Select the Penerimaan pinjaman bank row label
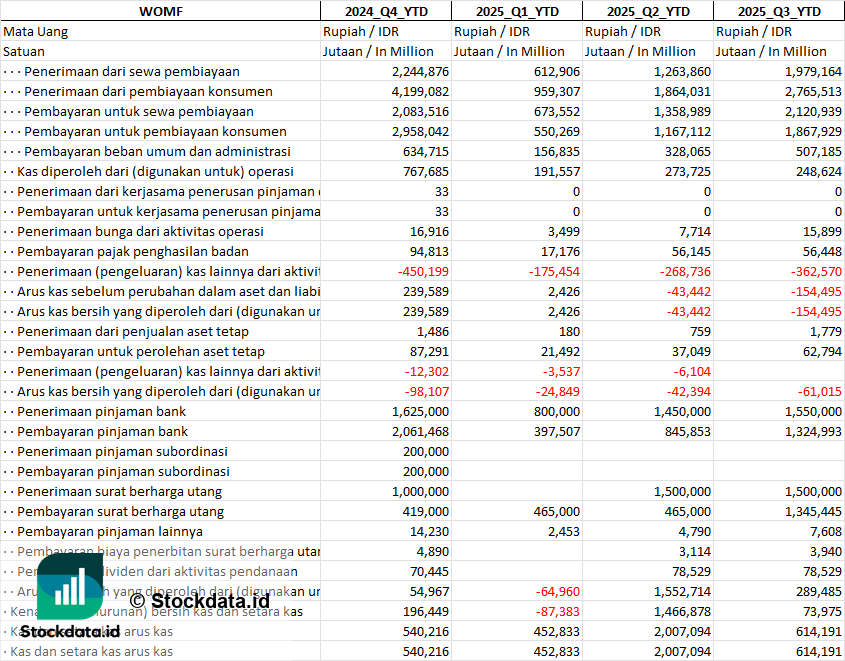Viewport: 845px width, 661px height. (101, 411)
